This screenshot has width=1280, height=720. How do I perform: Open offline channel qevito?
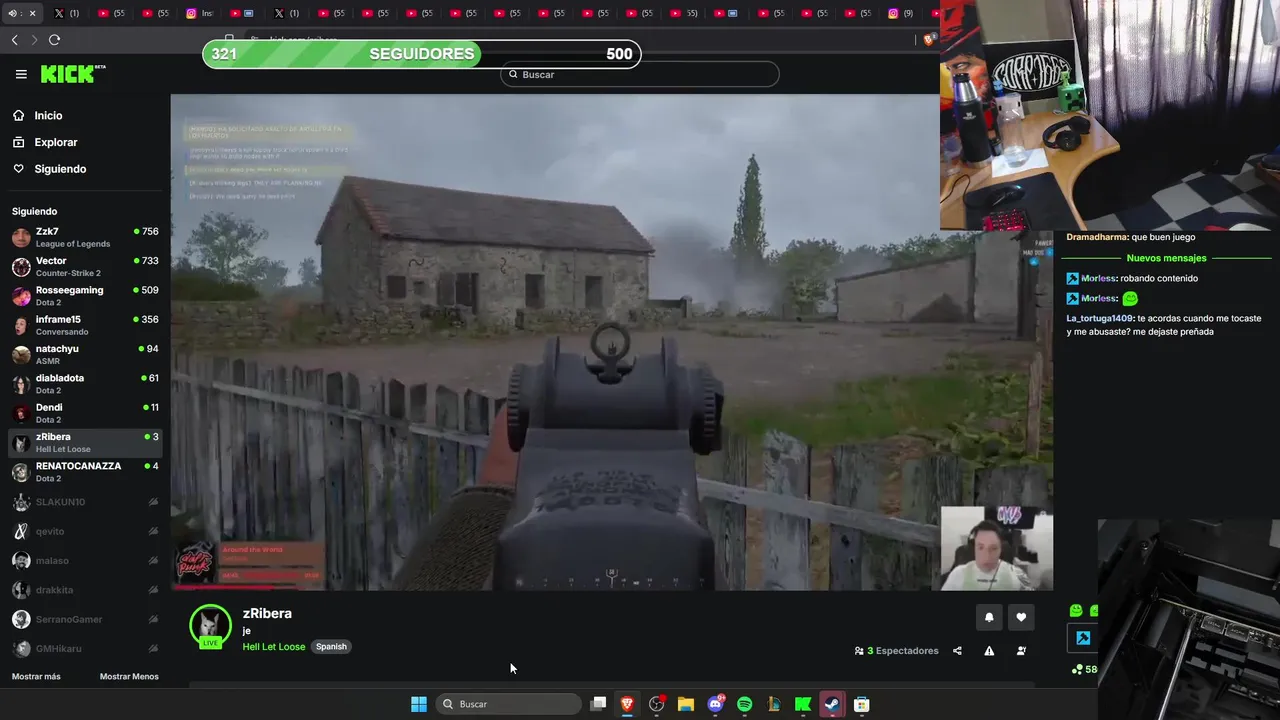[85, 531]
